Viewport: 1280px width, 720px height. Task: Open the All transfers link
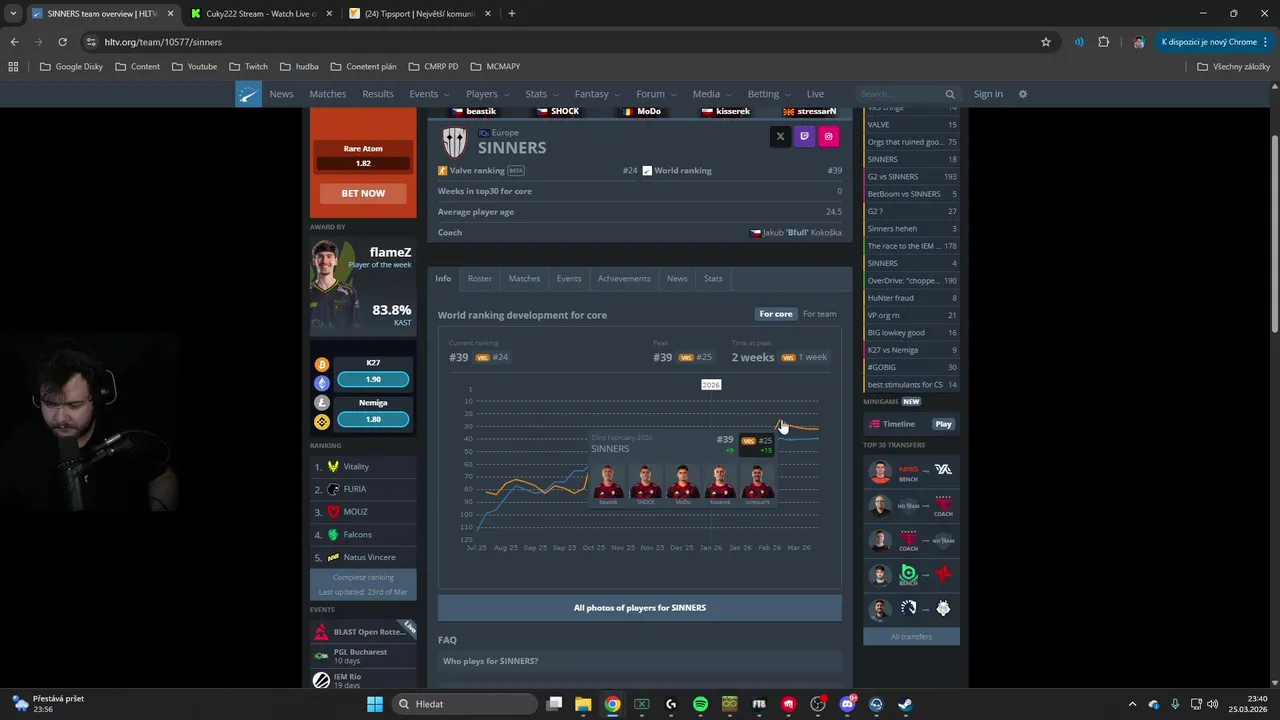[911, 636]
